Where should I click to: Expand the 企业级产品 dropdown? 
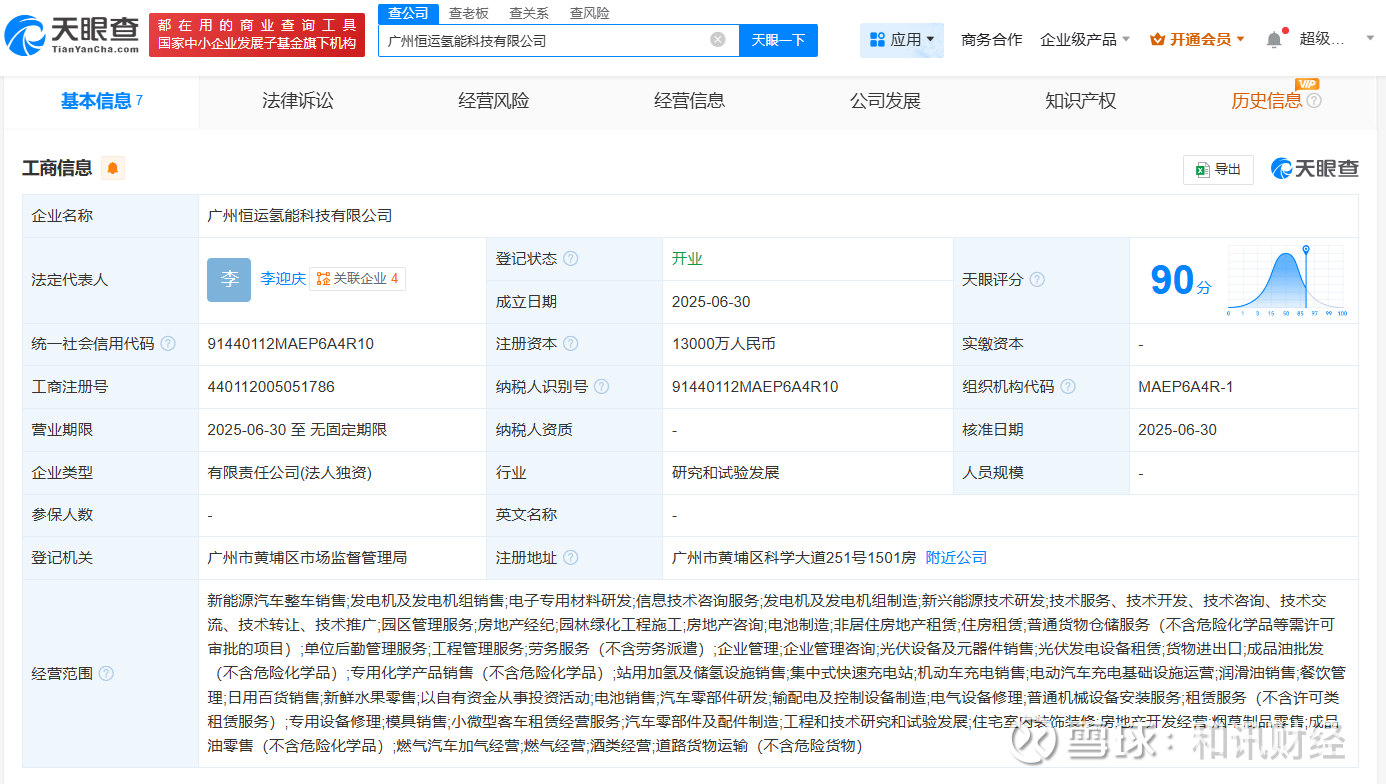[x=1085, y=40]
